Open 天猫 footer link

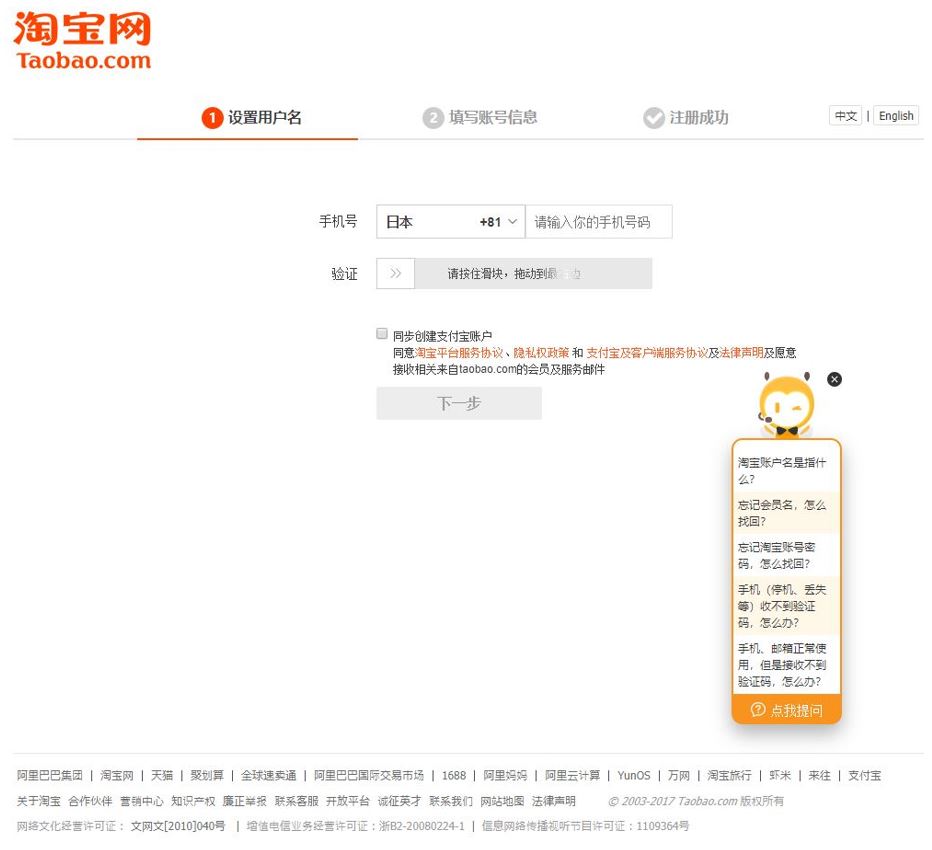click(162, 775)
